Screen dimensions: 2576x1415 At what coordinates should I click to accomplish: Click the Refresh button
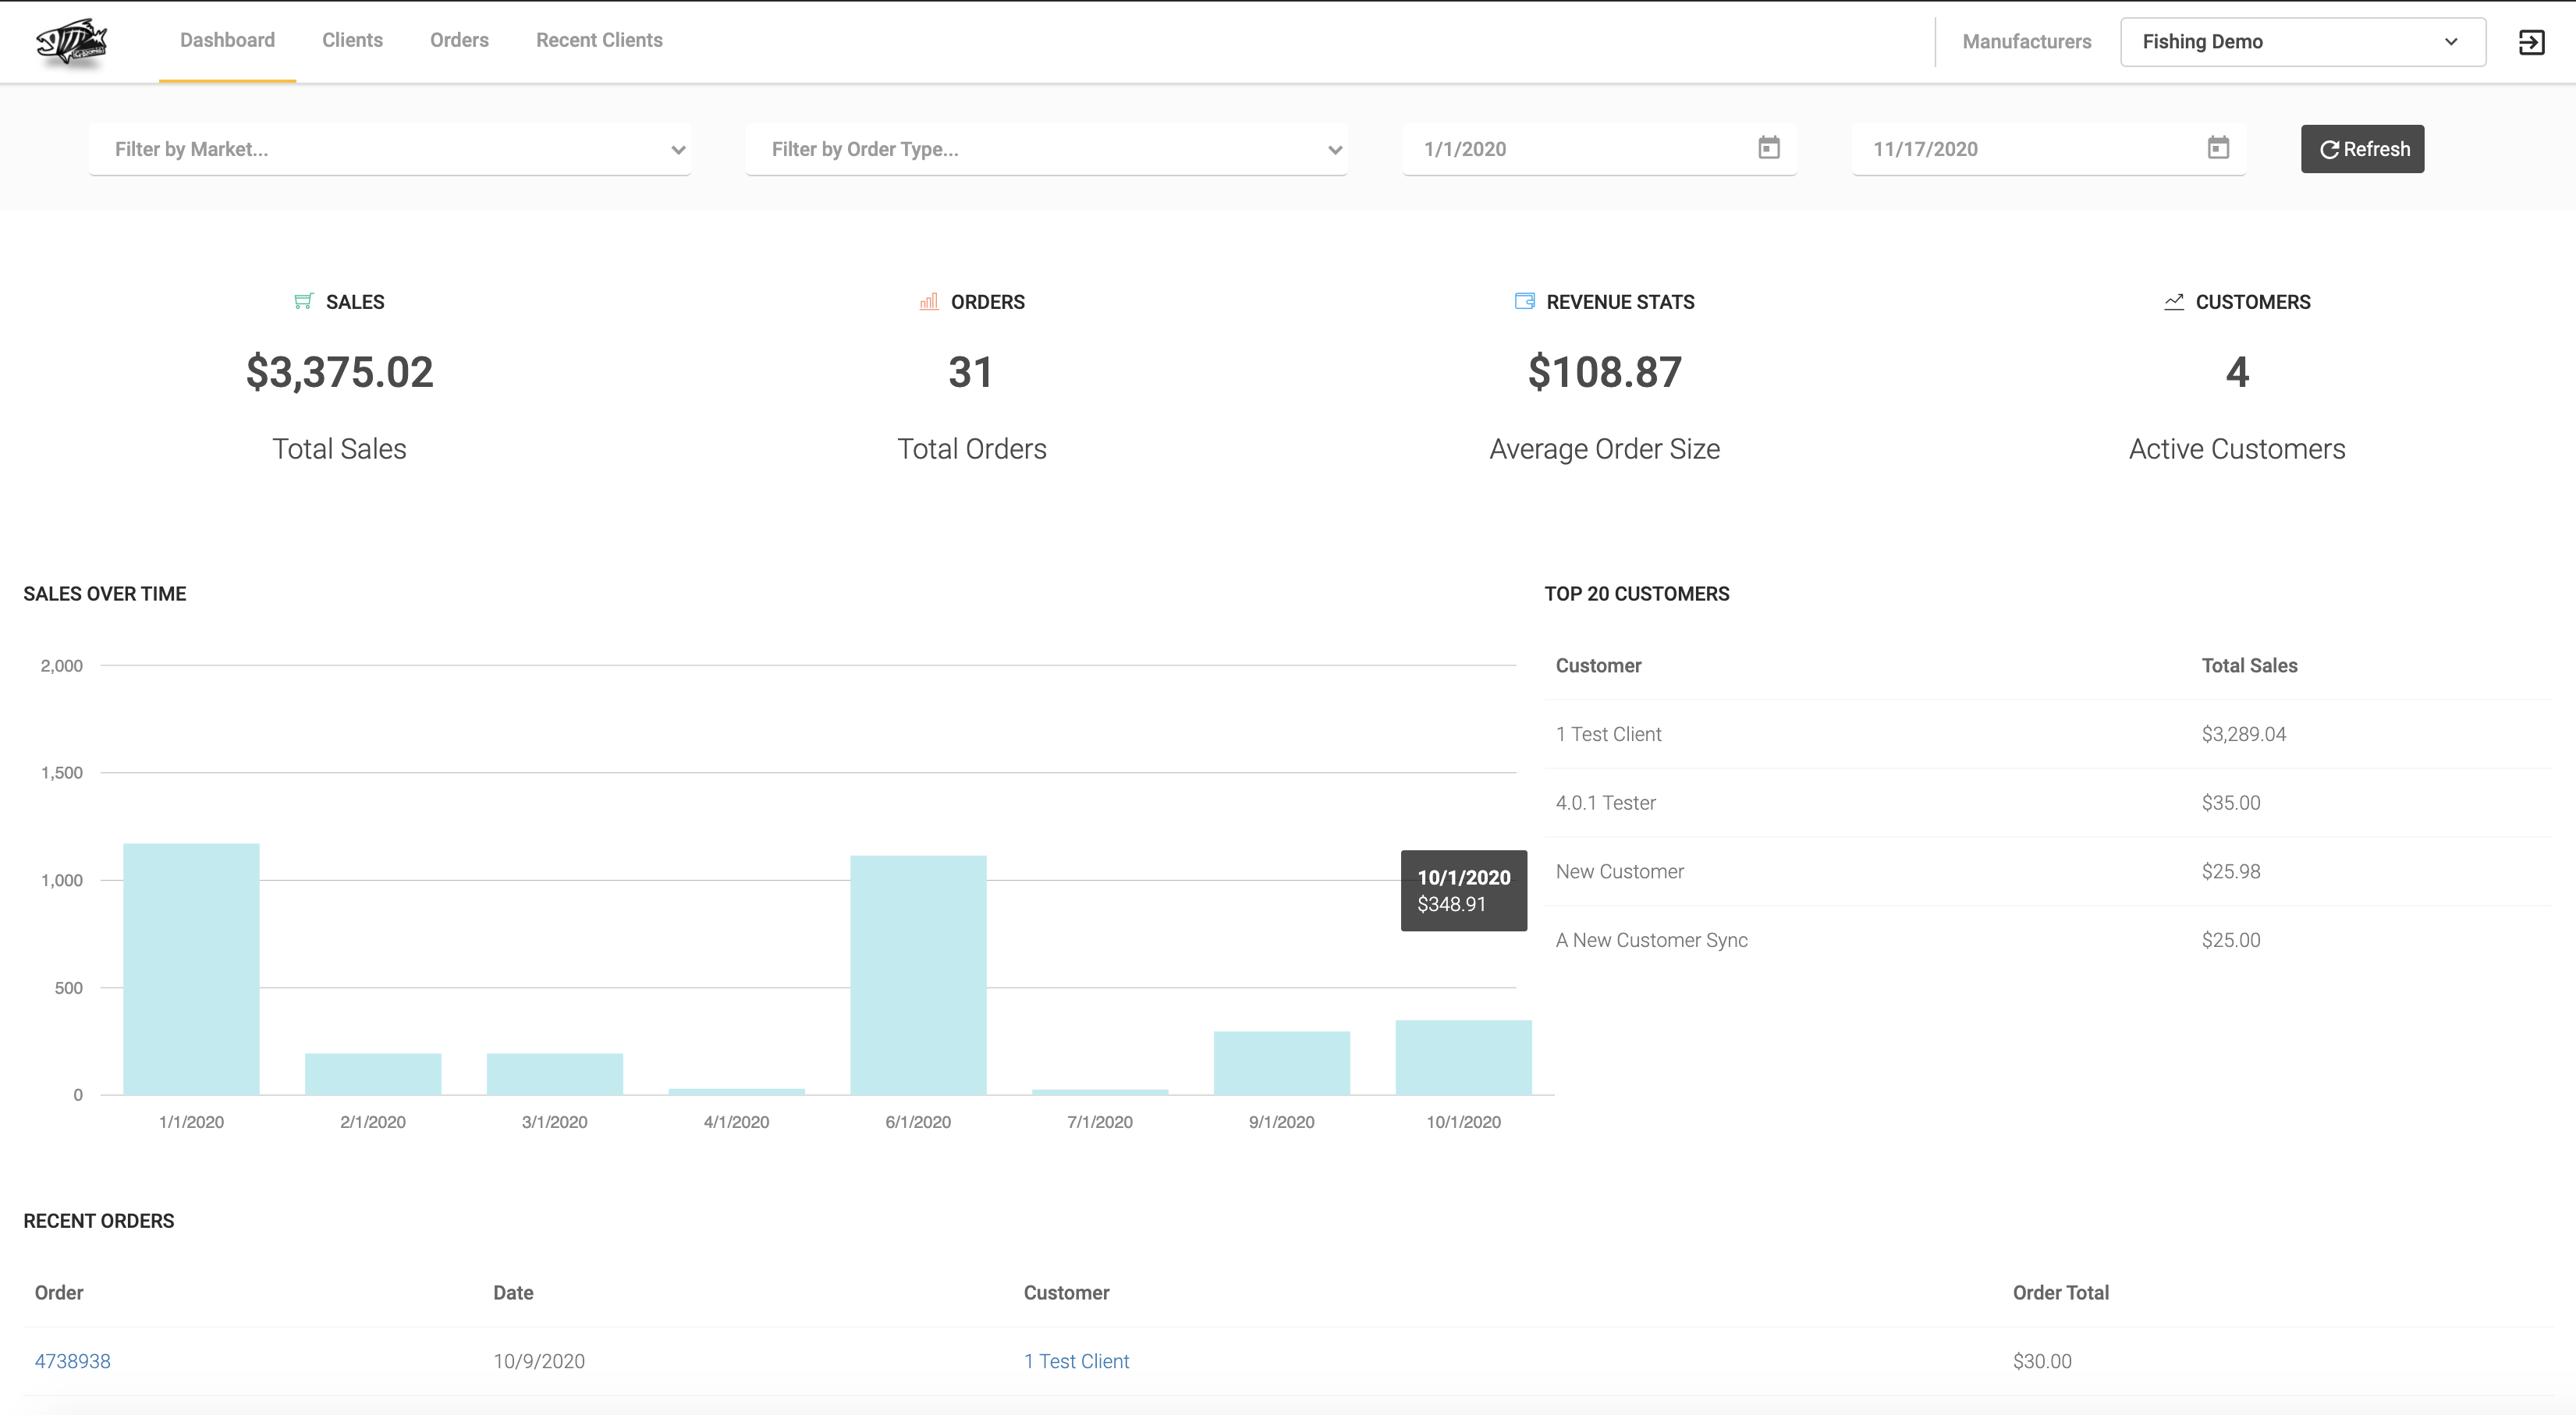pos(2362,149)
